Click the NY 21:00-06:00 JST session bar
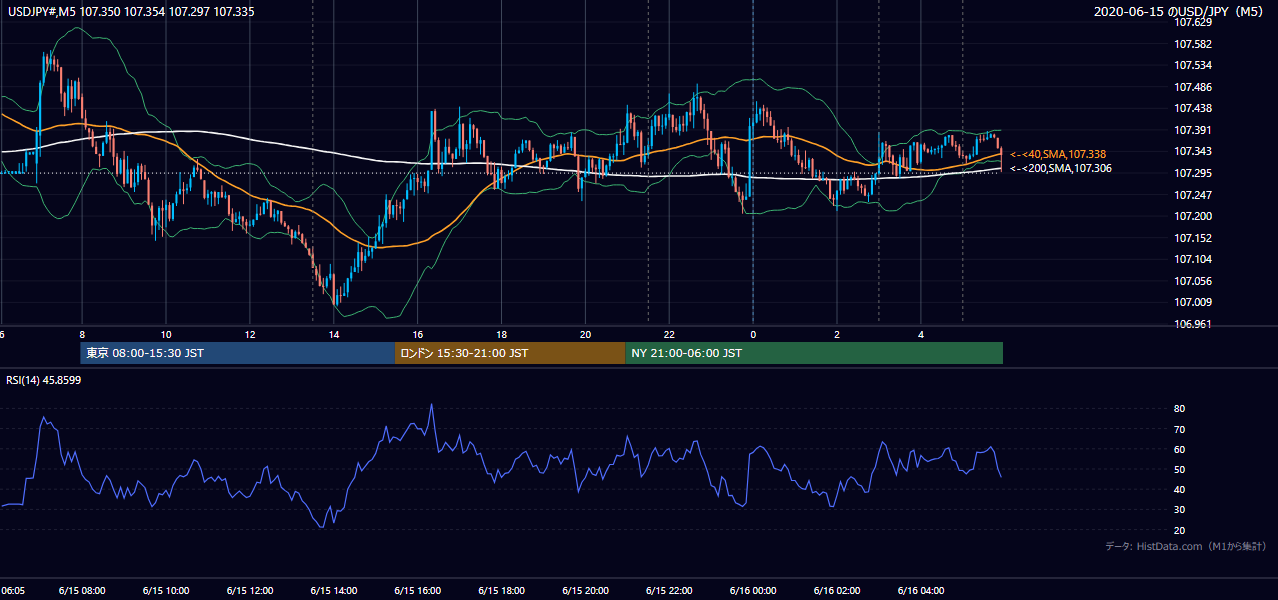The width and height of the screenshot is (1278, 600). [814, 353]
